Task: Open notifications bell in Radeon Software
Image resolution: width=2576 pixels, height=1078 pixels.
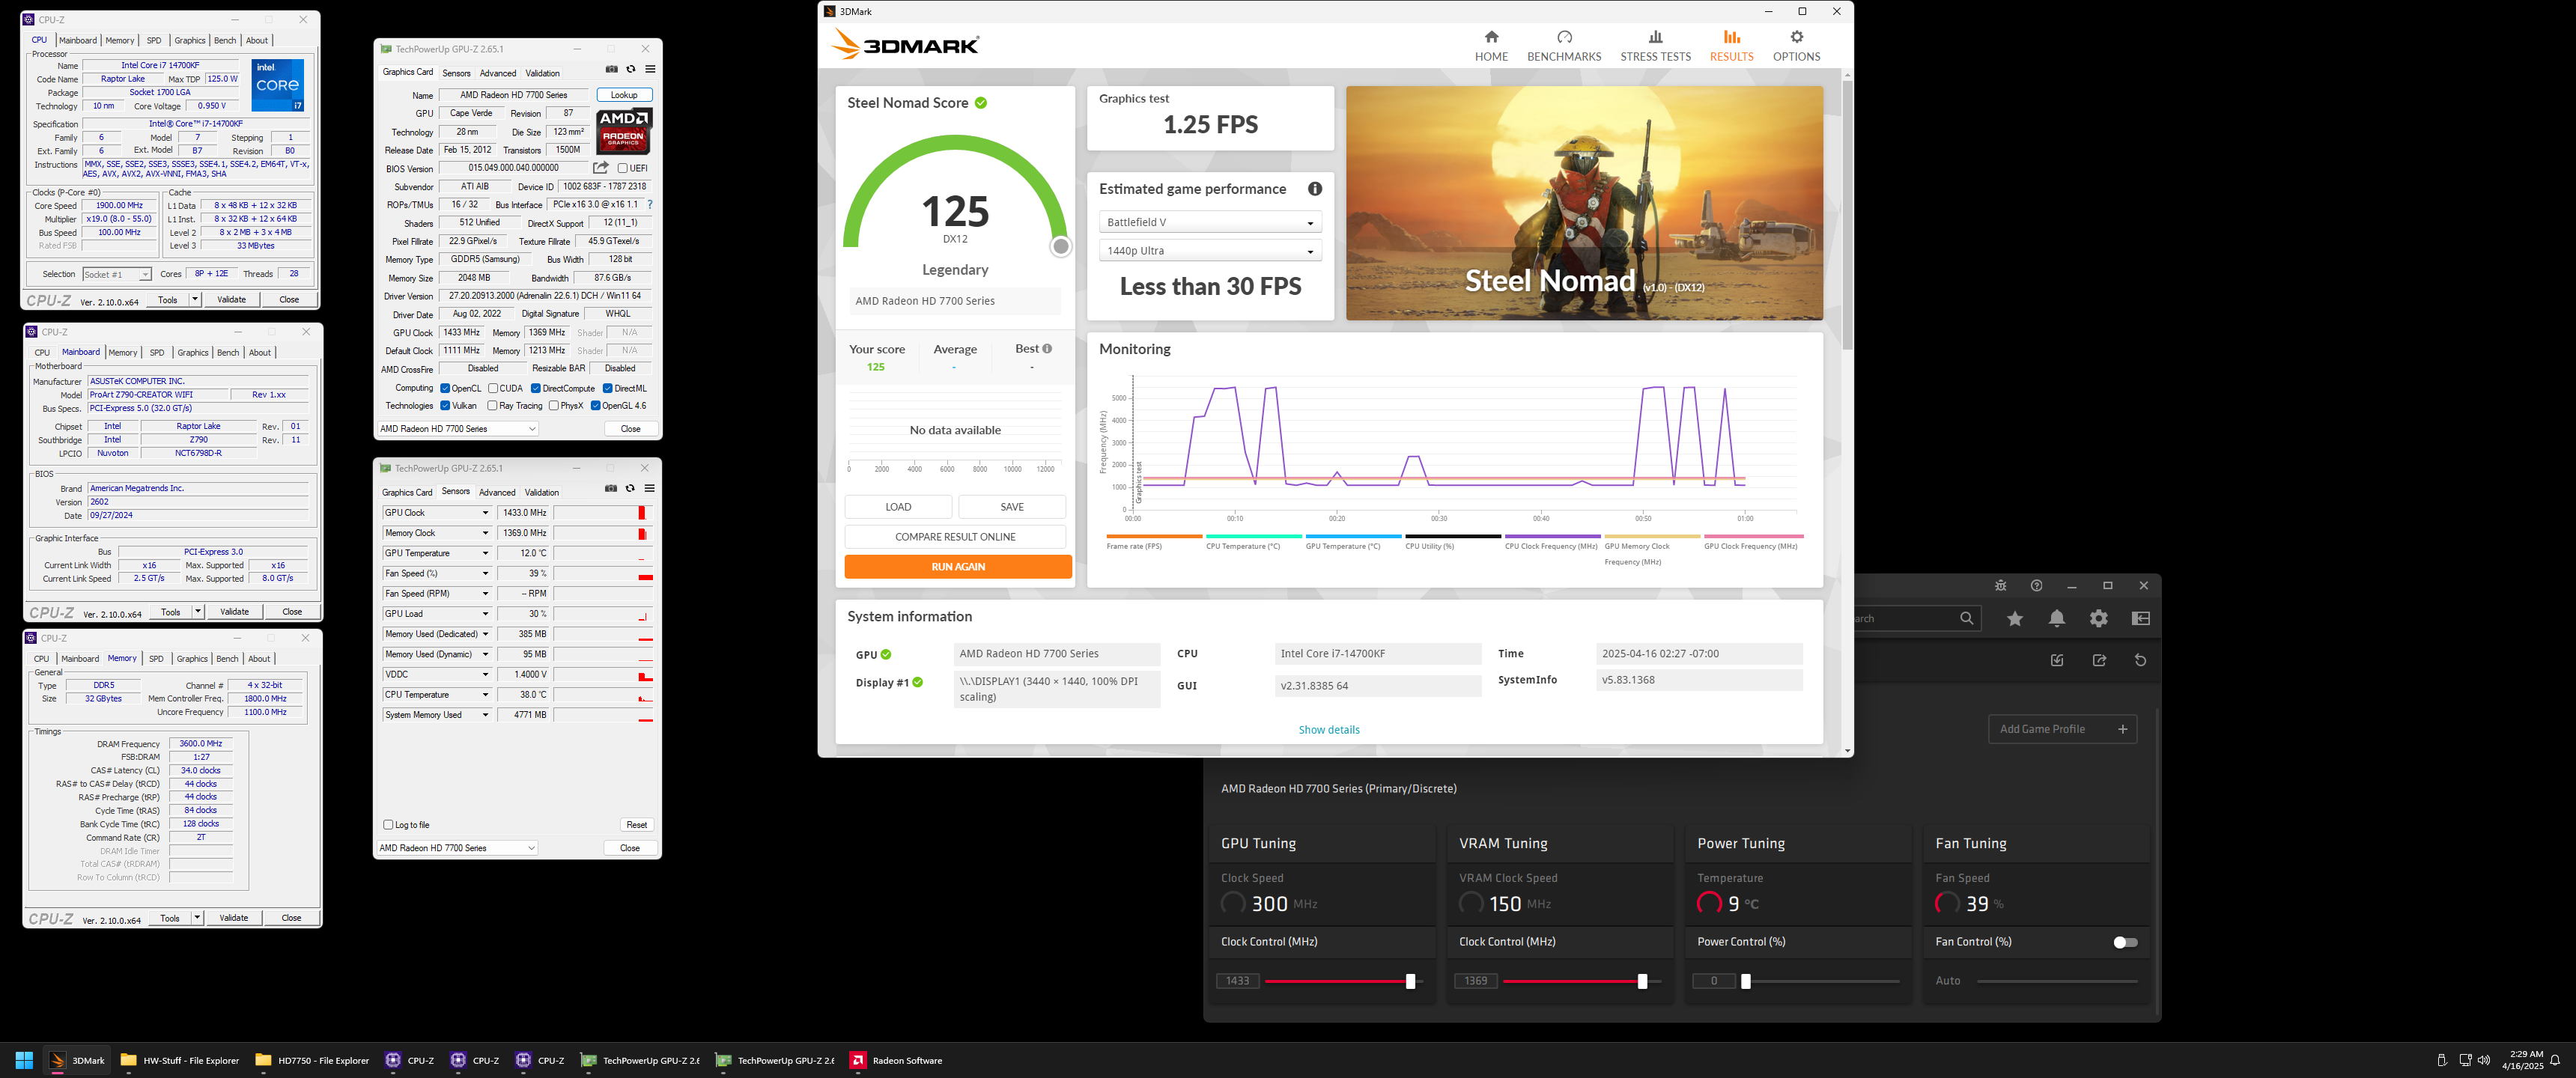Action: (2057, 619)
